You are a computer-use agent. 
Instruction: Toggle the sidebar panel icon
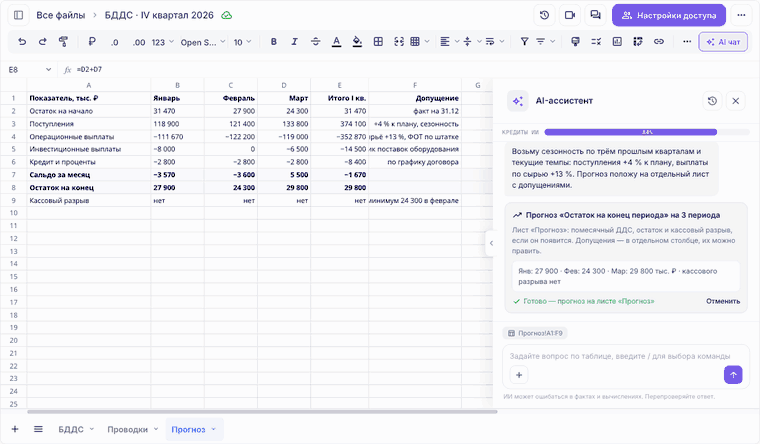pyautogui.click(x=18, y=15)
